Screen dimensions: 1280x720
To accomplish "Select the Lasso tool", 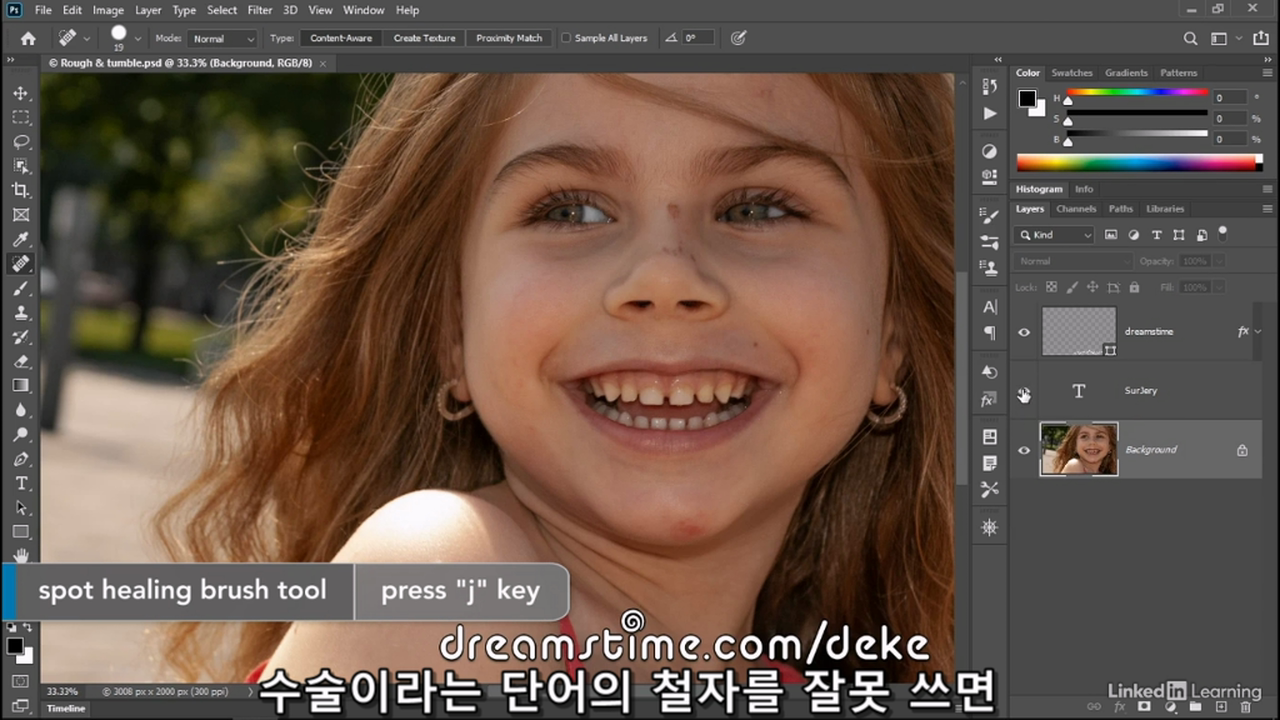I will pyautogui.click(x=20, y=142).
